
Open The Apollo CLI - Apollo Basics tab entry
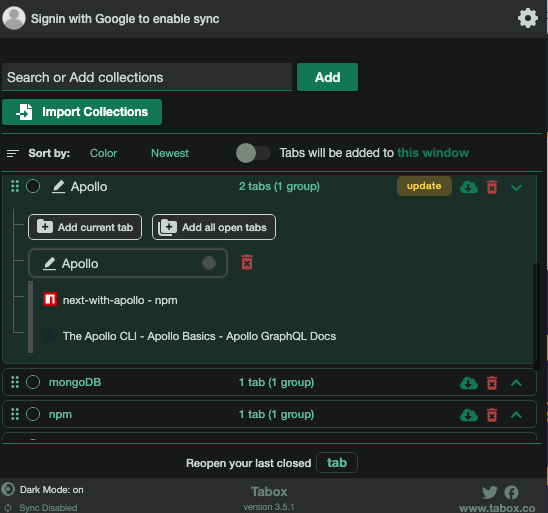(x=199, y=336)
